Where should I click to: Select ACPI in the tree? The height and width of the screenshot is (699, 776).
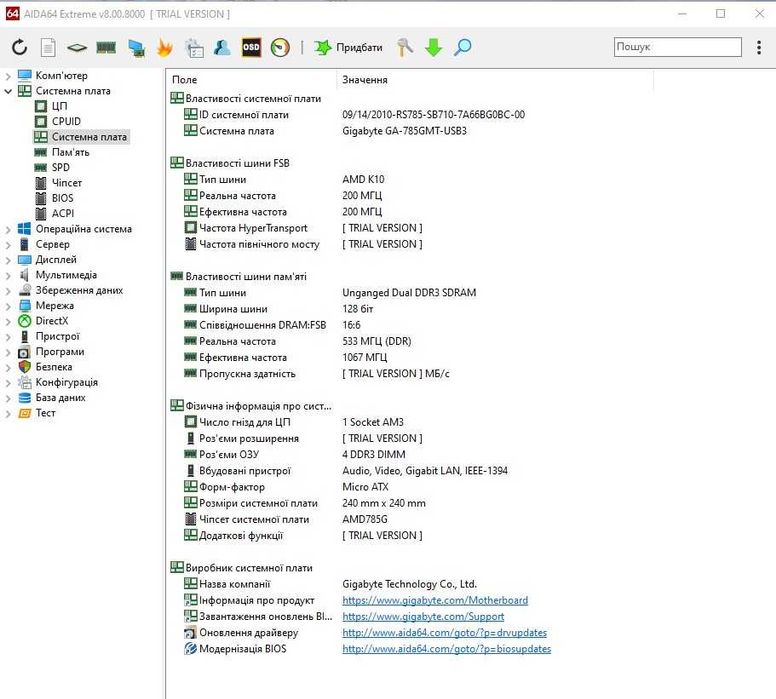63,213
